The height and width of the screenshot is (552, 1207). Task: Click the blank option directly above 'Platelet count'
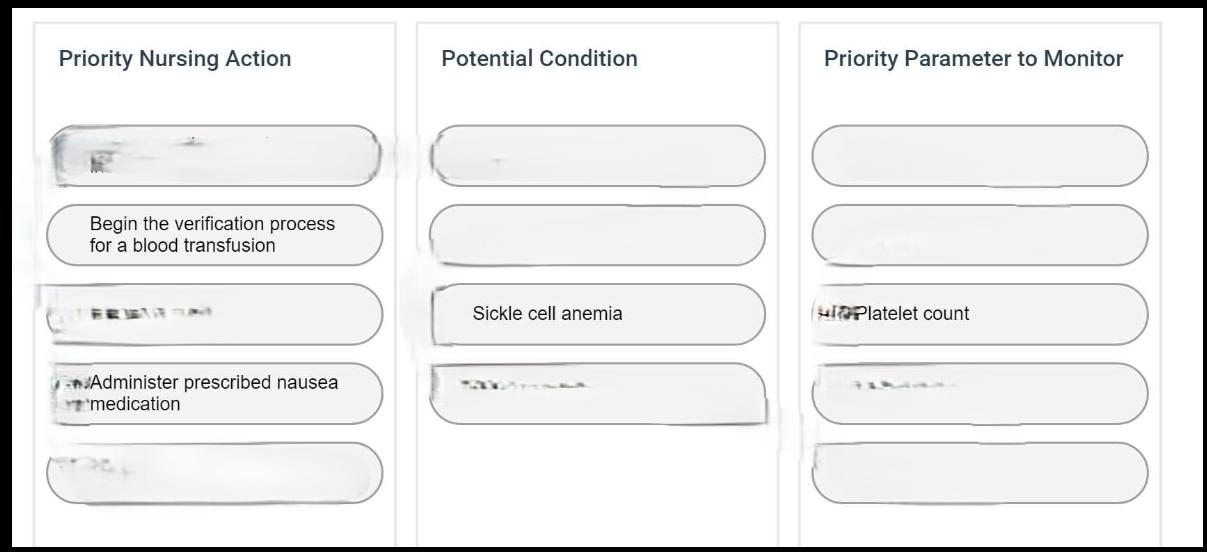(x=979, y=235)
